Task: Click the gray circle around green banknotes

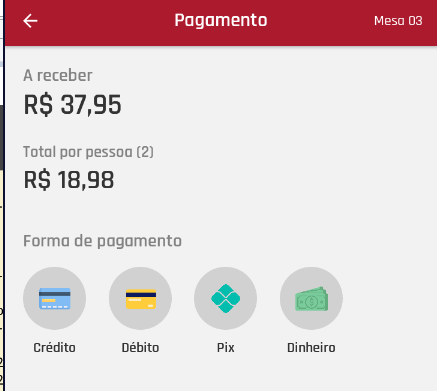Action: 311,298
